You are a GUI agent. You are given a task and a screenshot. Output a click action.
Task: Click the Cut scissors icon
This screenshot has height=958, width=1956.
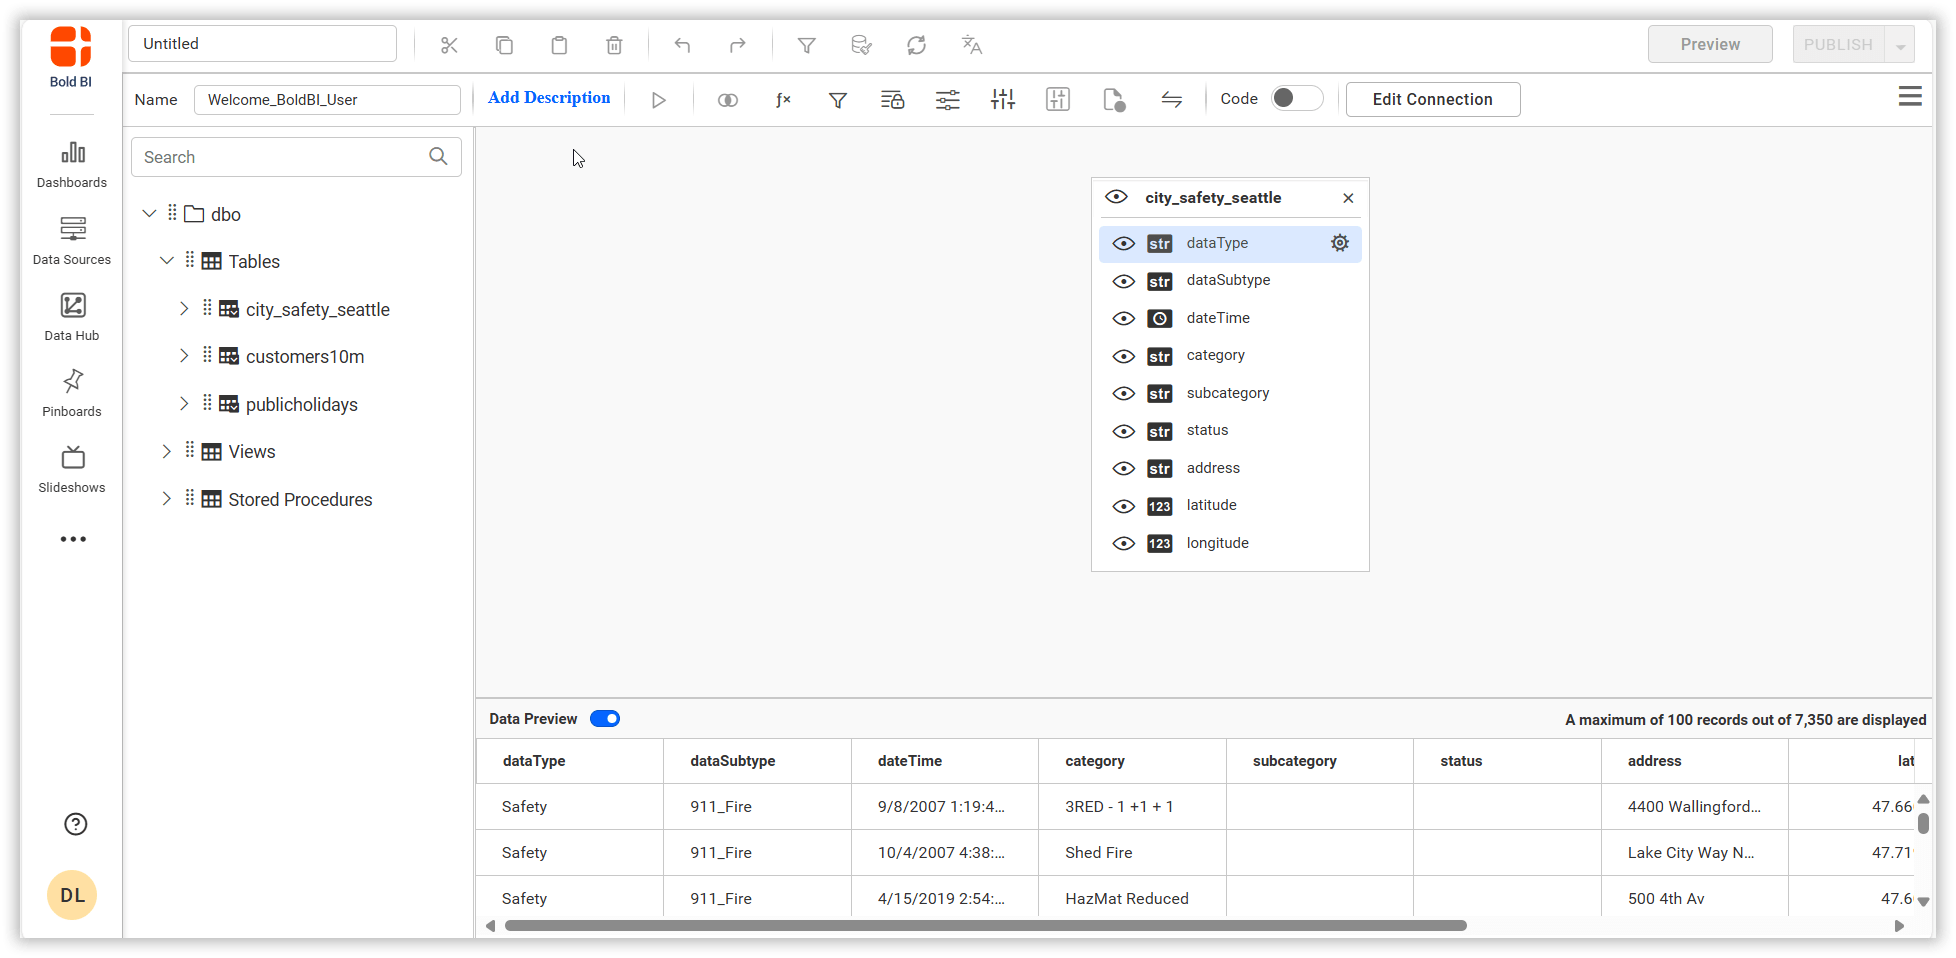click(x=449, y=45)
